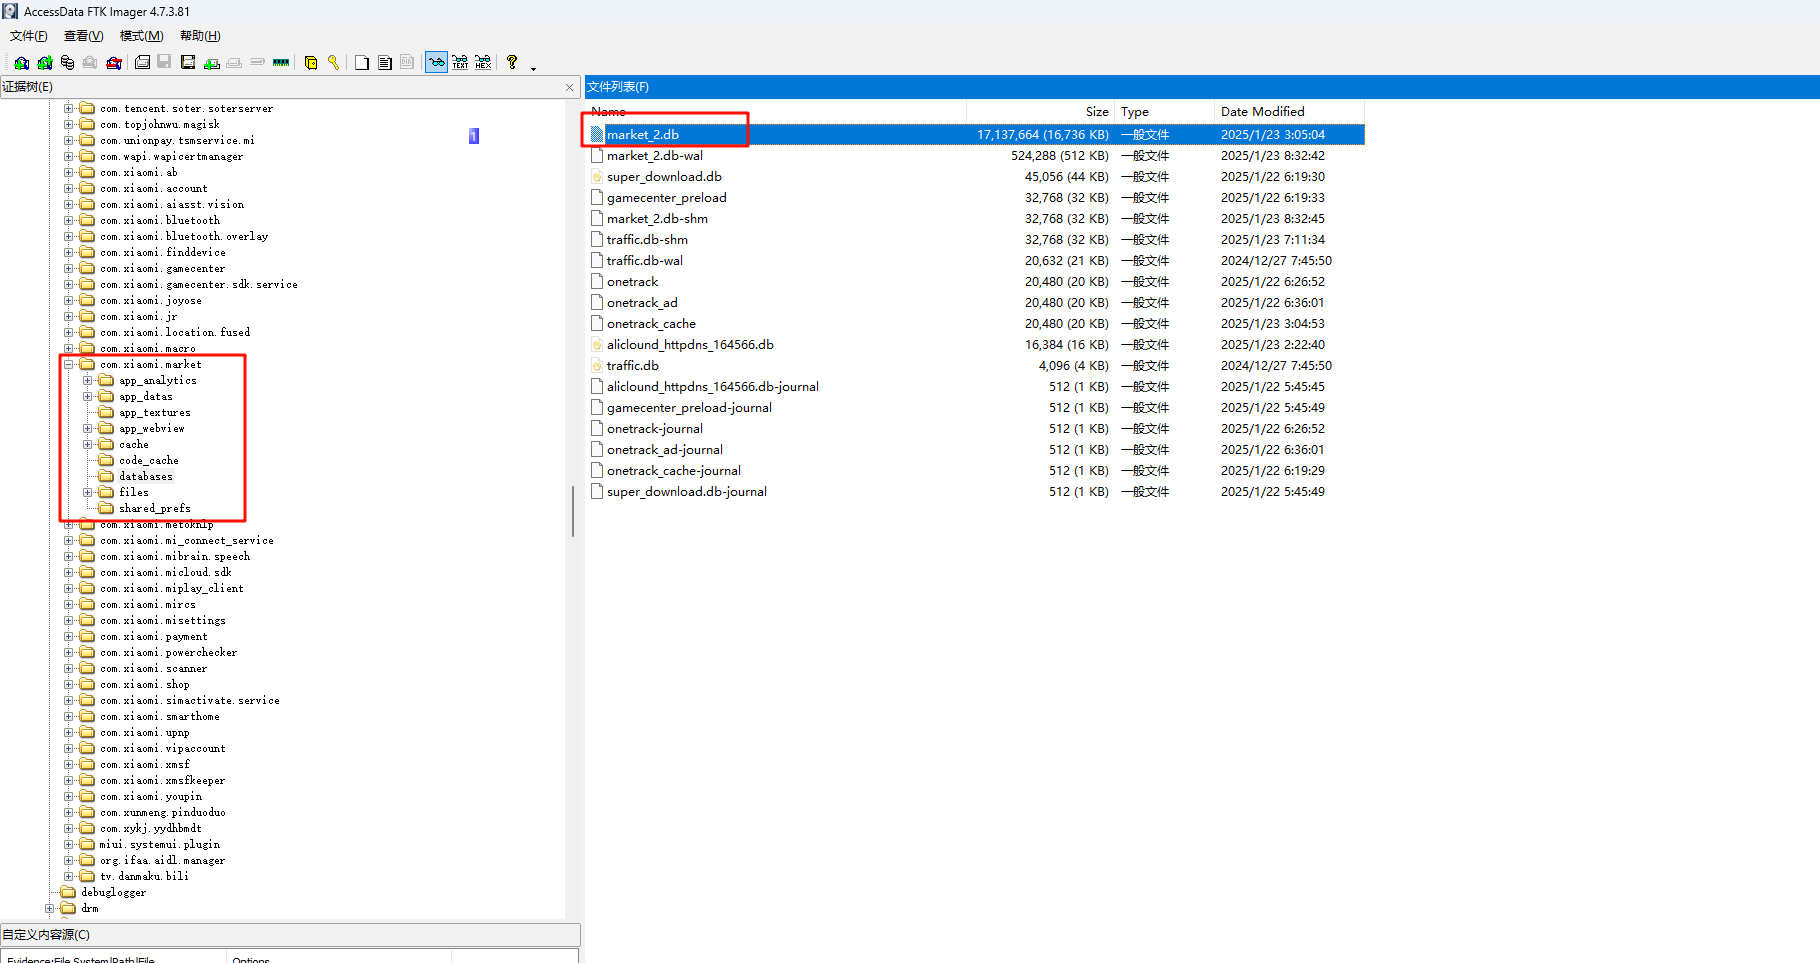Expand the com.xiaomi.gamecenter tree node
This screenshot has height=963, width=1820.
pyautogui.click(x=69, y=269)
